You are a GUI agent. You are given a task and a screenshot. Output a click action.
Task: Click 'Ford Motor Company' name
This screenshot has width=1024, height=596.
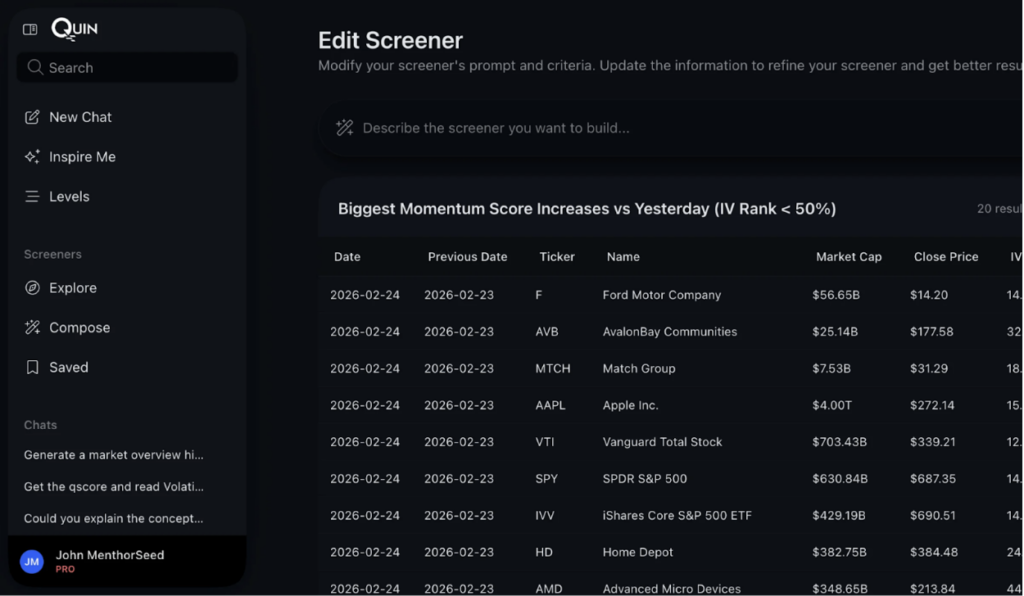click(x=662, y=295)
